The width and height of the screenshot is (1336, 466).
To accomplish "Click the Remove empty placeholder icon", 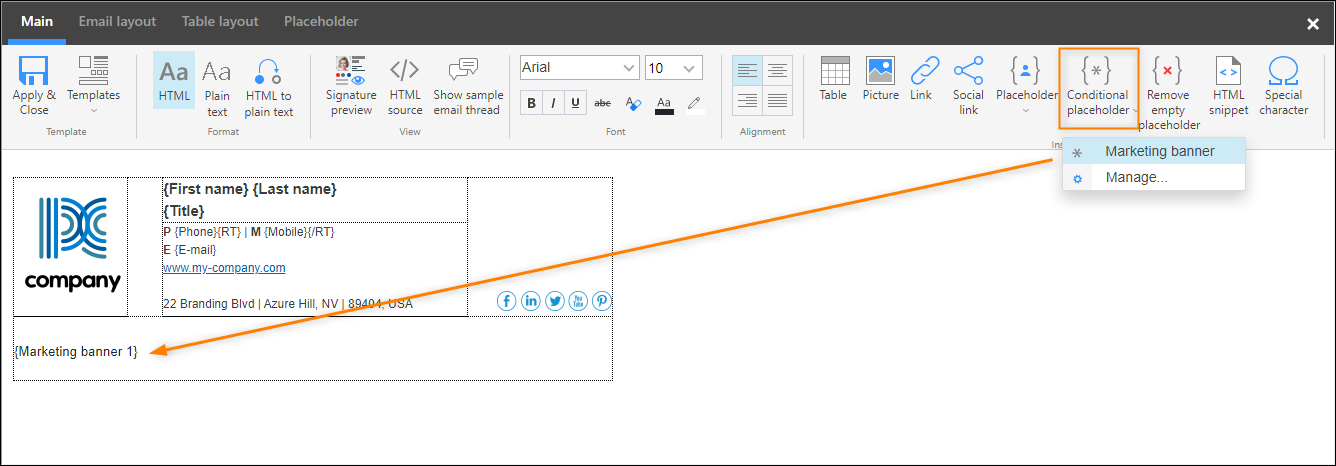I will [x=1168, y=70].
